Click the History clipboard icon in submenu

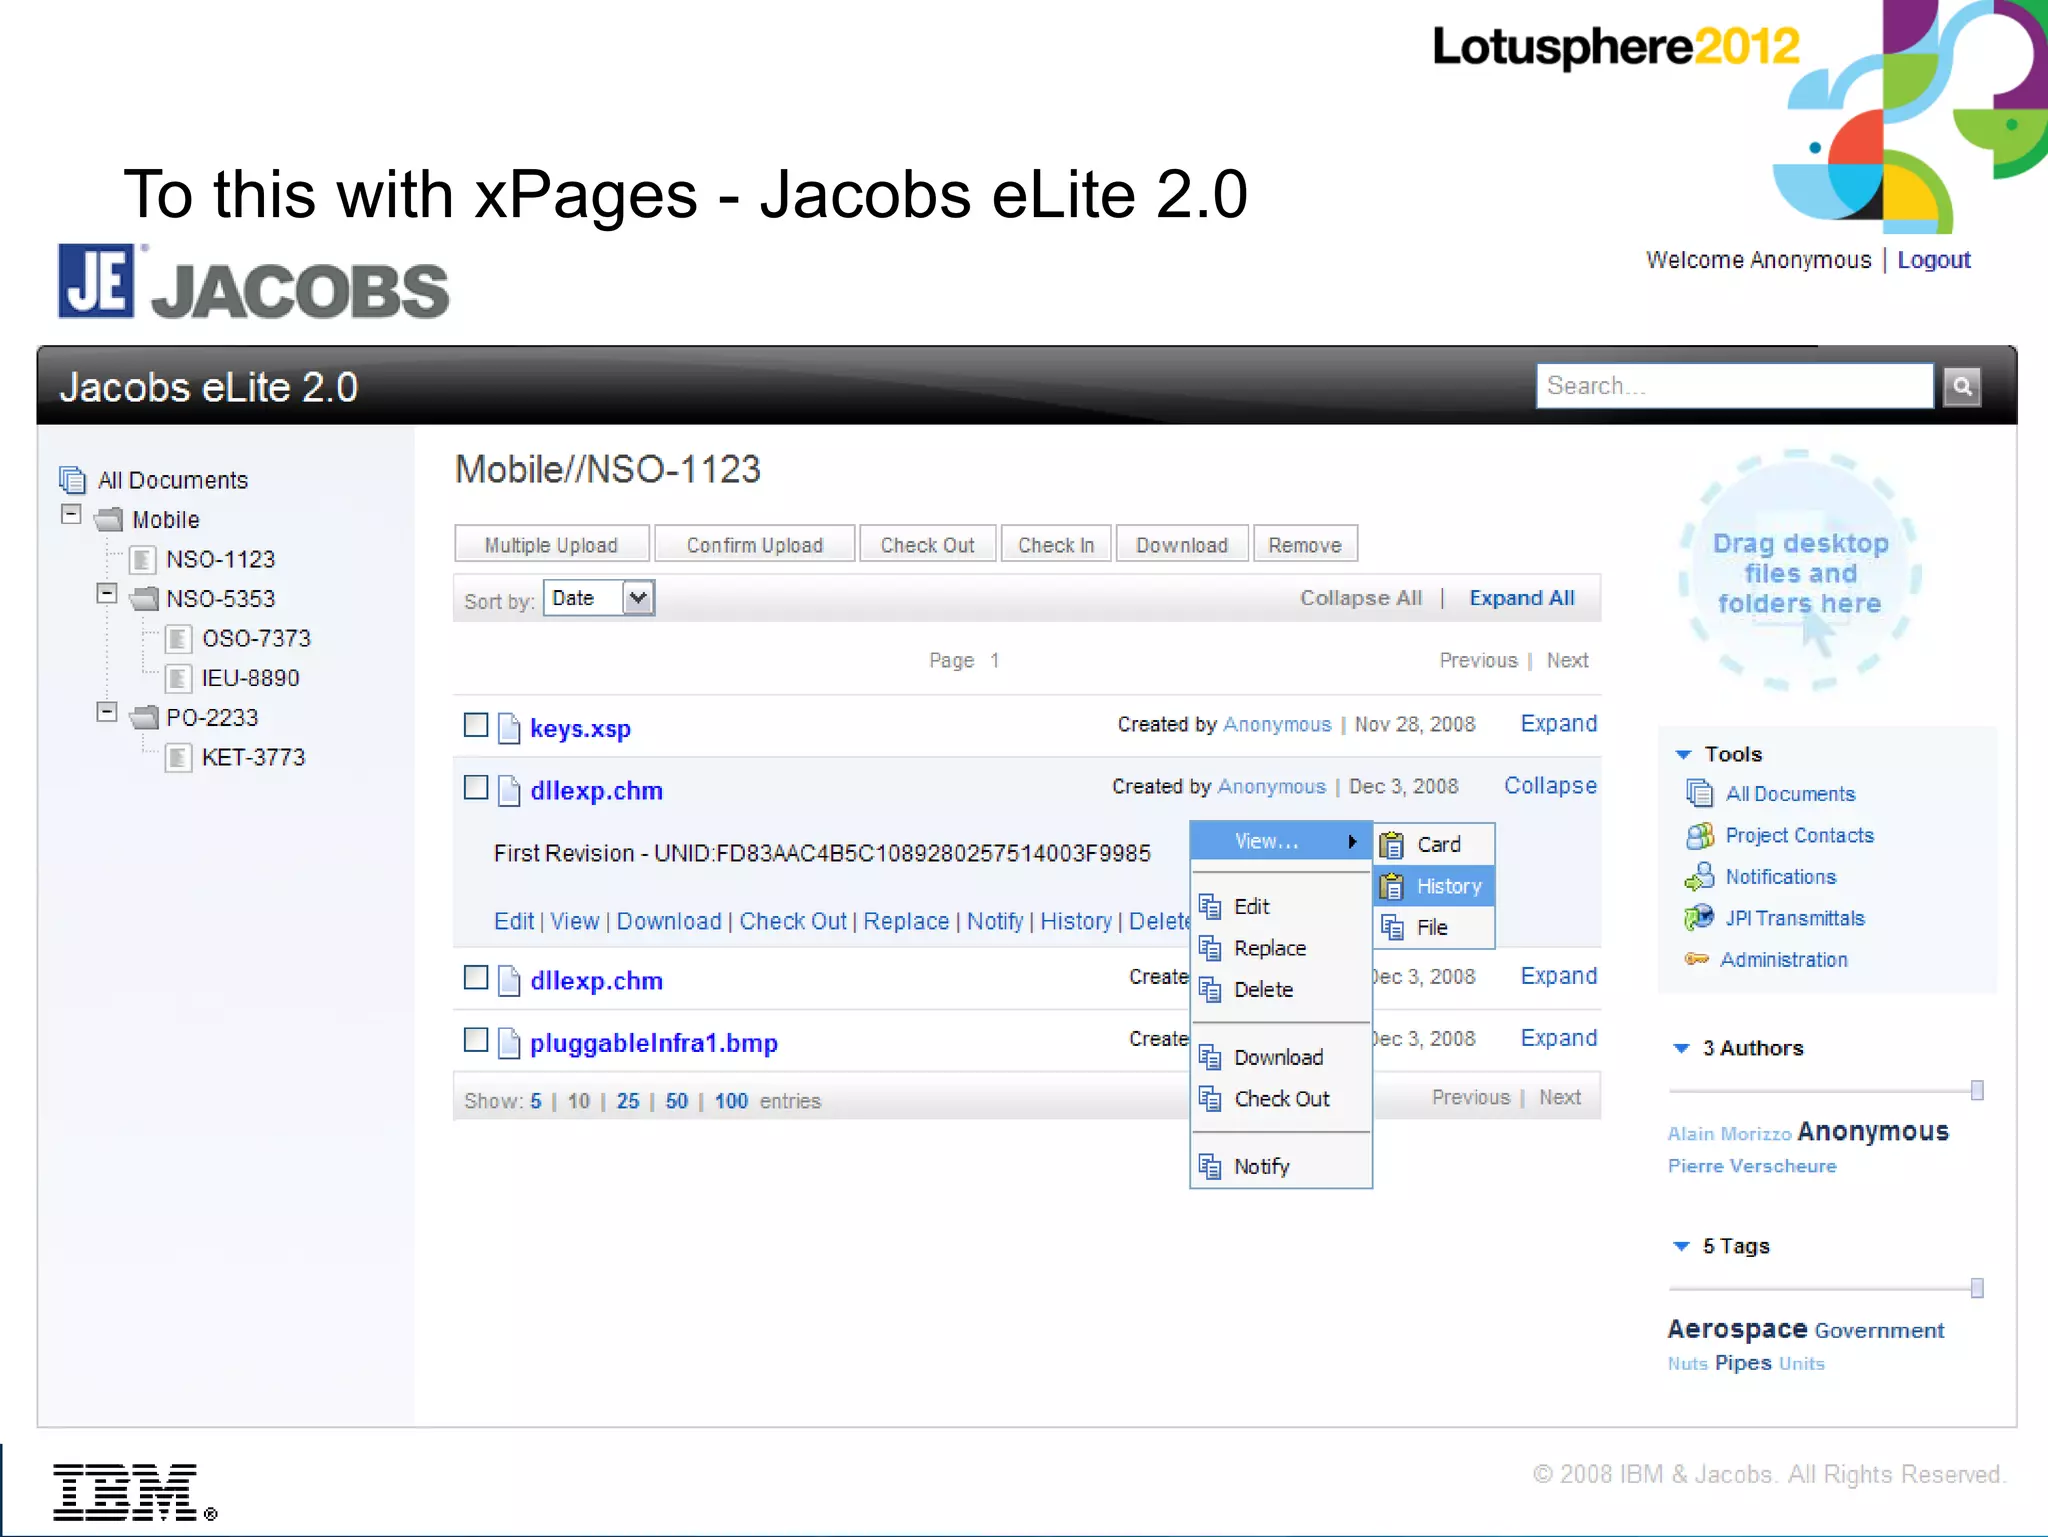pos(1391,886)
